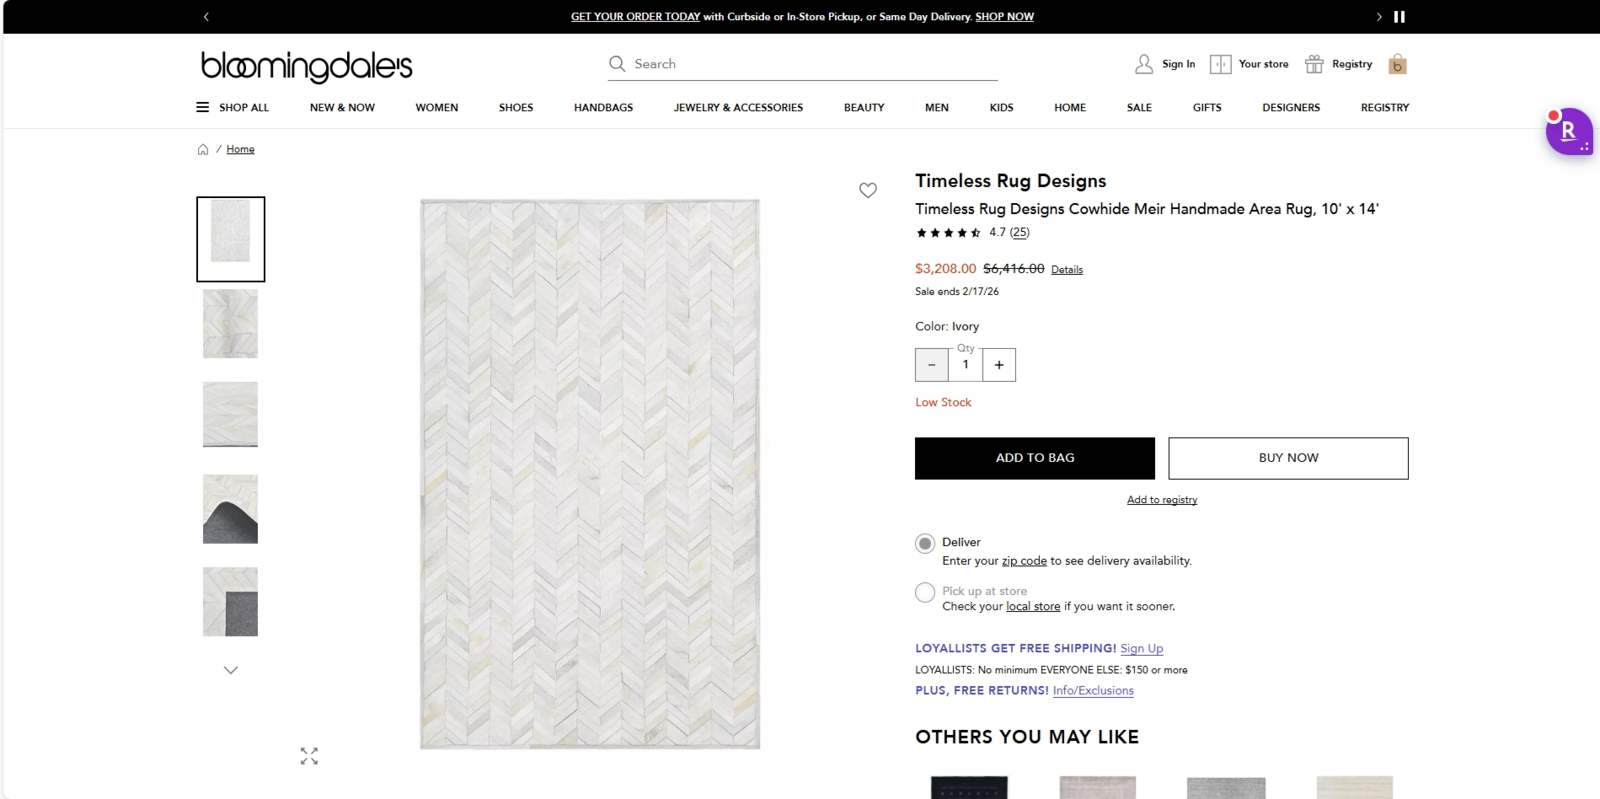This screenshot has height=799, width=1600.
Task: Add rug to wishlist with heart icon
Action: [868, 190]
